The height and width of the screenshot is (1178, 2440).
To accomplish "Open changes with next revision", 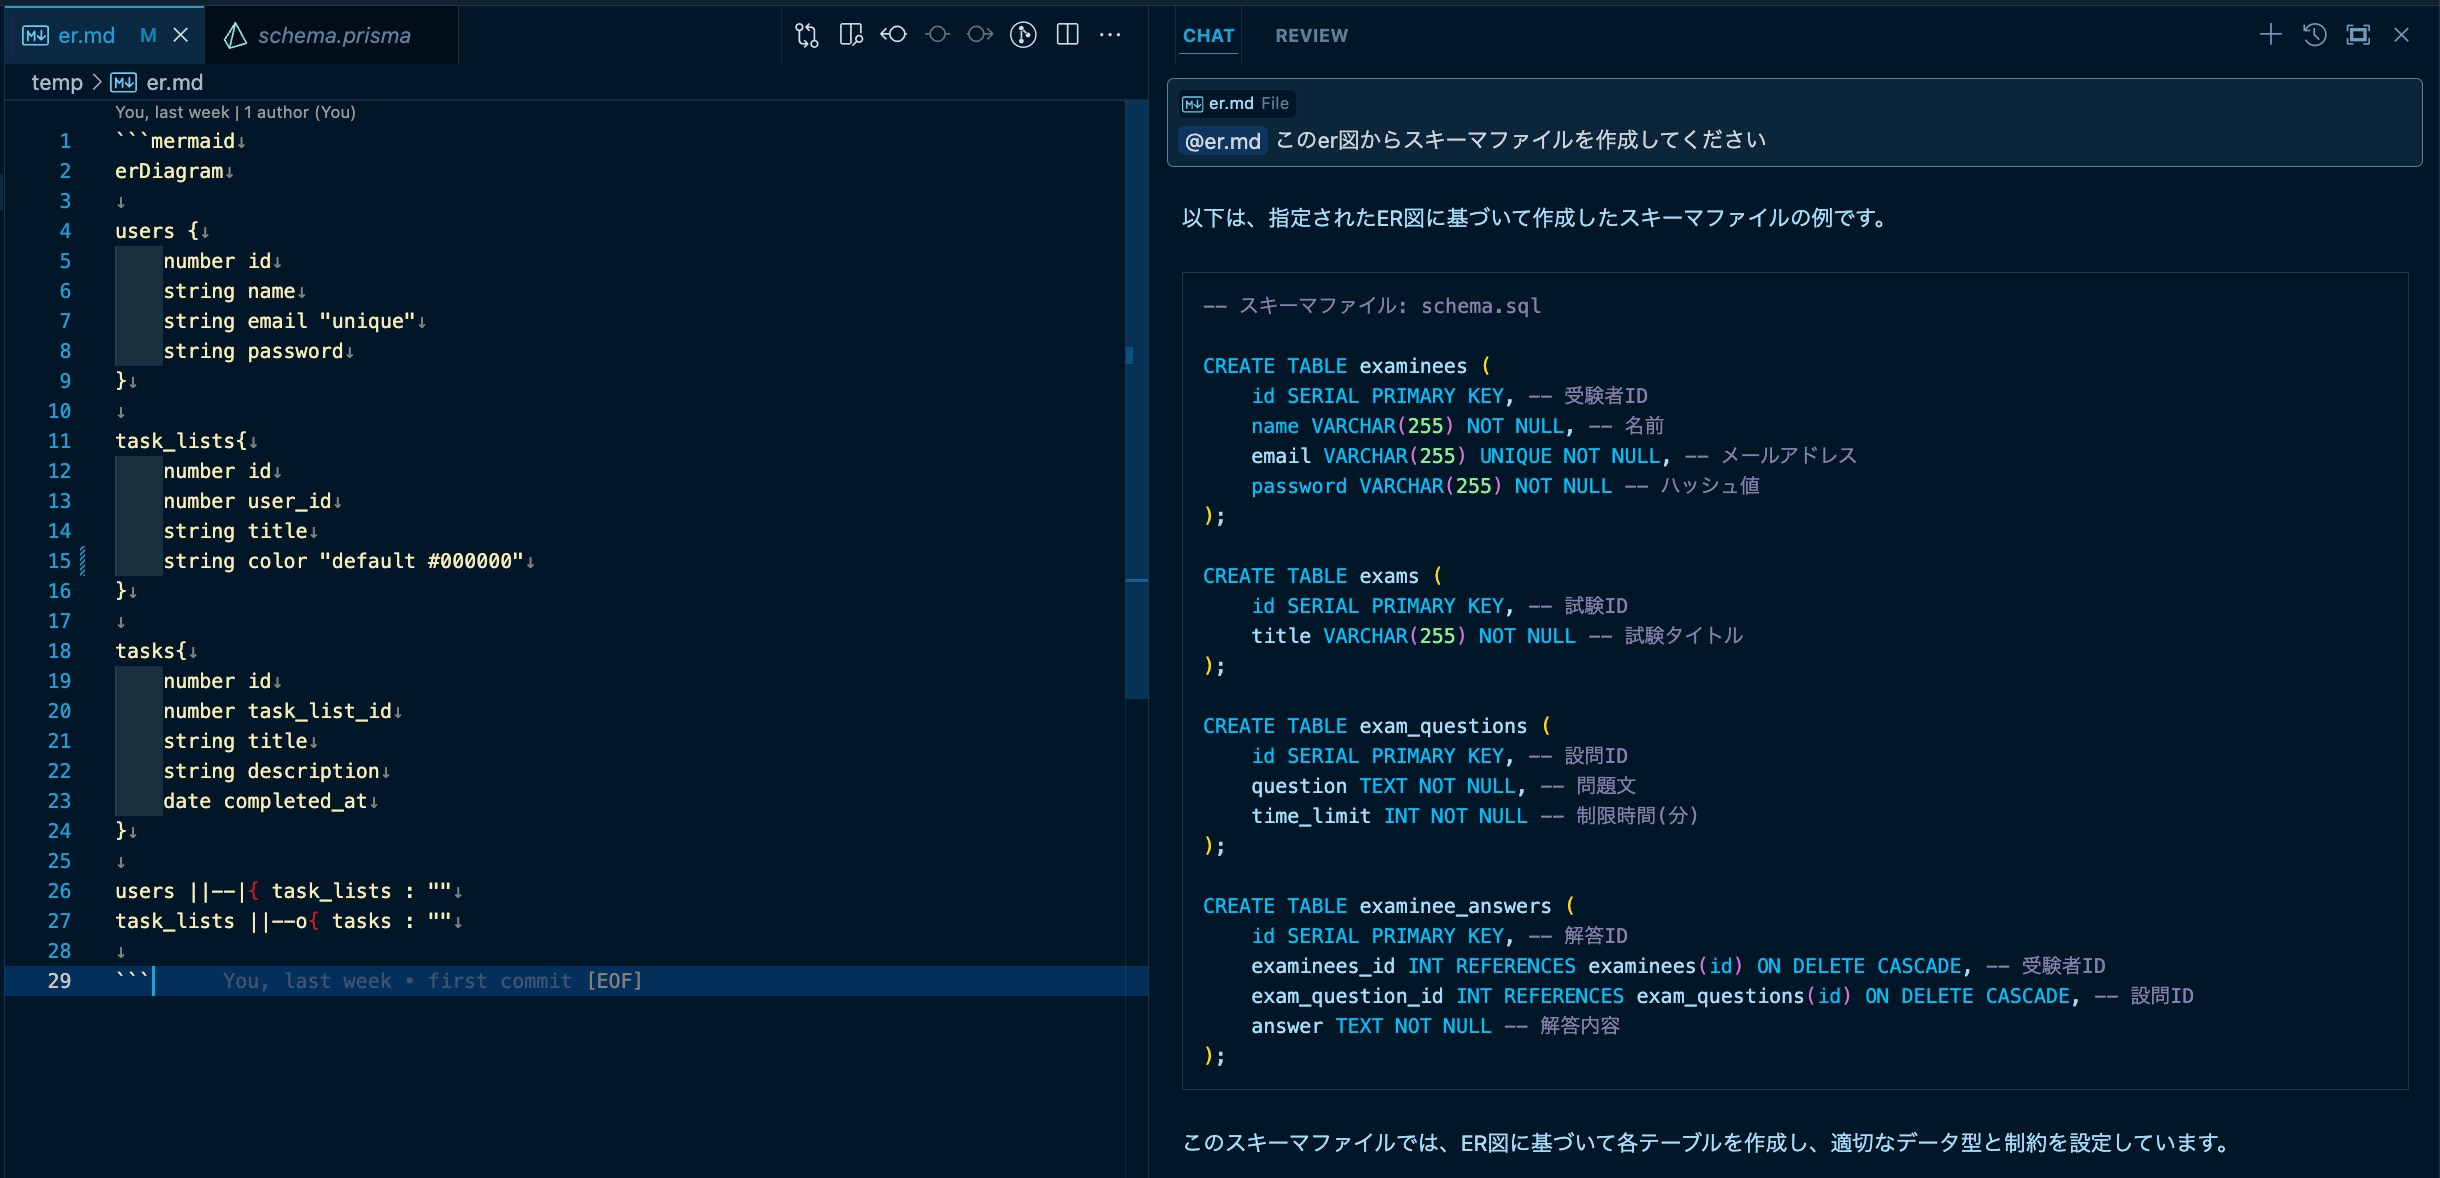I will tap(980, 35).
